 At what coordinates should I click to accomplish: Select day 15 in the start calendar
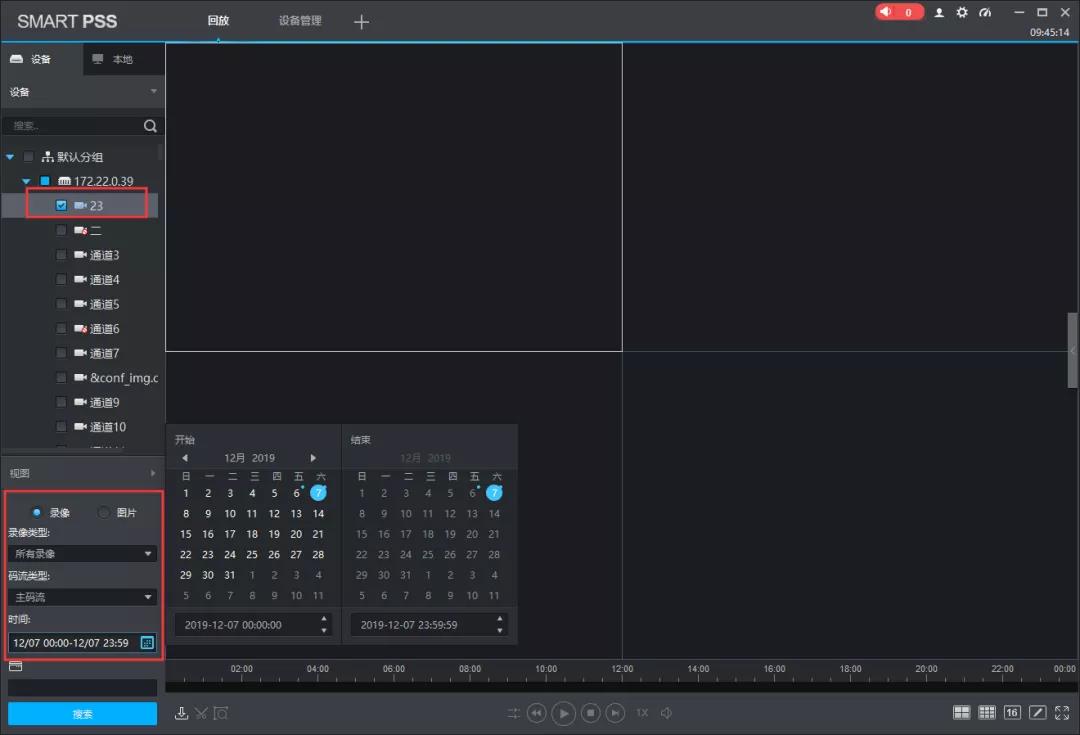pos(186,534)
